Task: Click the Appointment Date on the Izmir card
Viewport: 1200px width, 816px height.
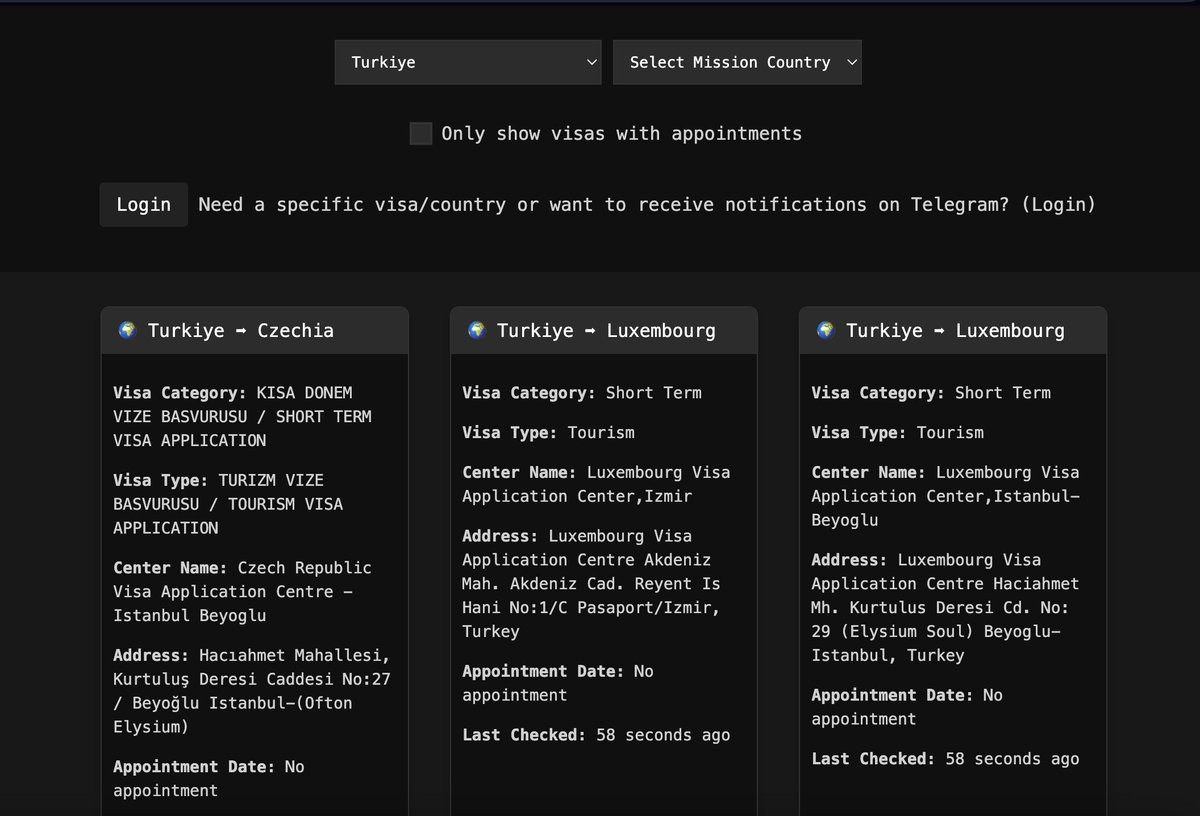Action: [x=558, y=683]
